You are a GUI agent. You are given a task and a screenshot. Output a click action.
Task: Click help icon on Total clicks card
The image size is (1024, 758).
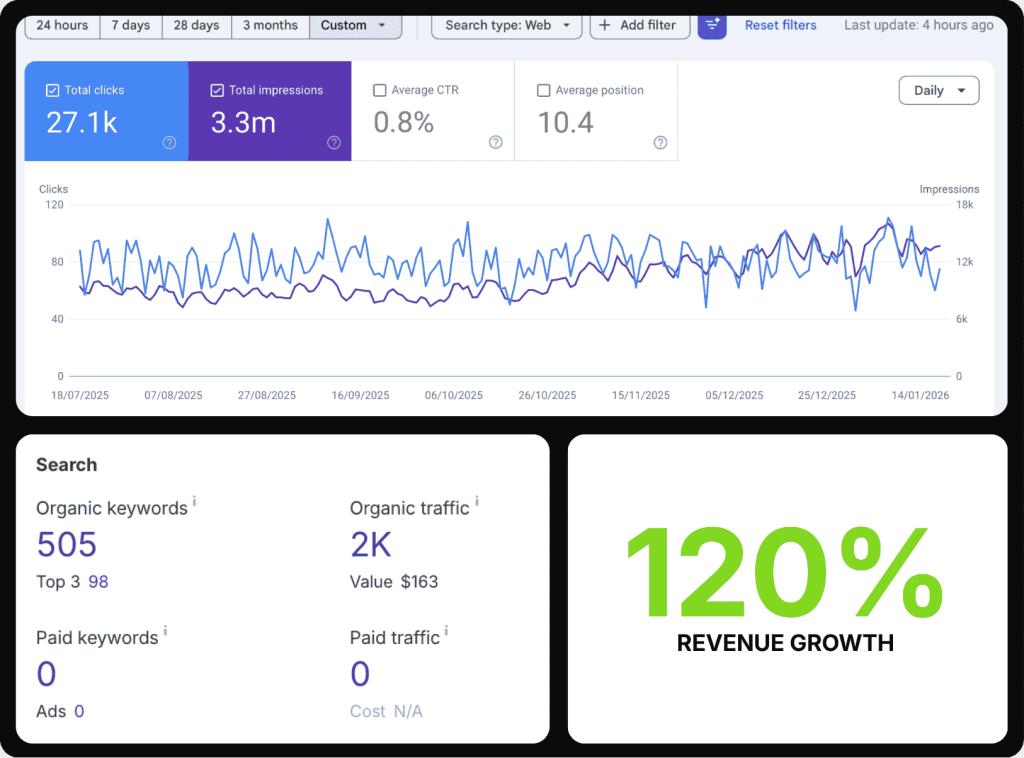click(x=169, y=143)
